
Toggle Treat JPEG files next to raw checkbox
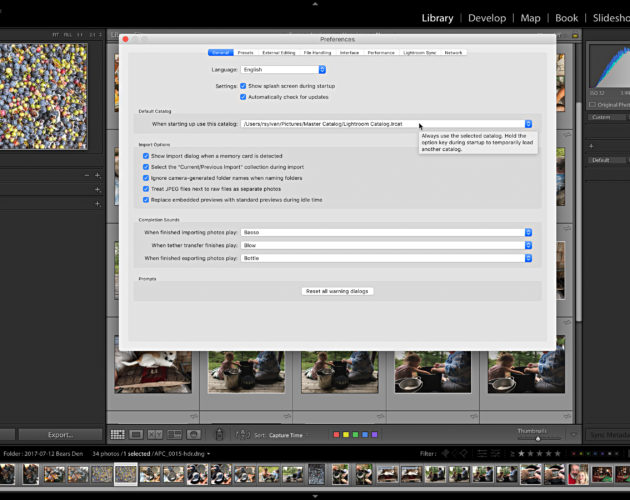point(146,189)
